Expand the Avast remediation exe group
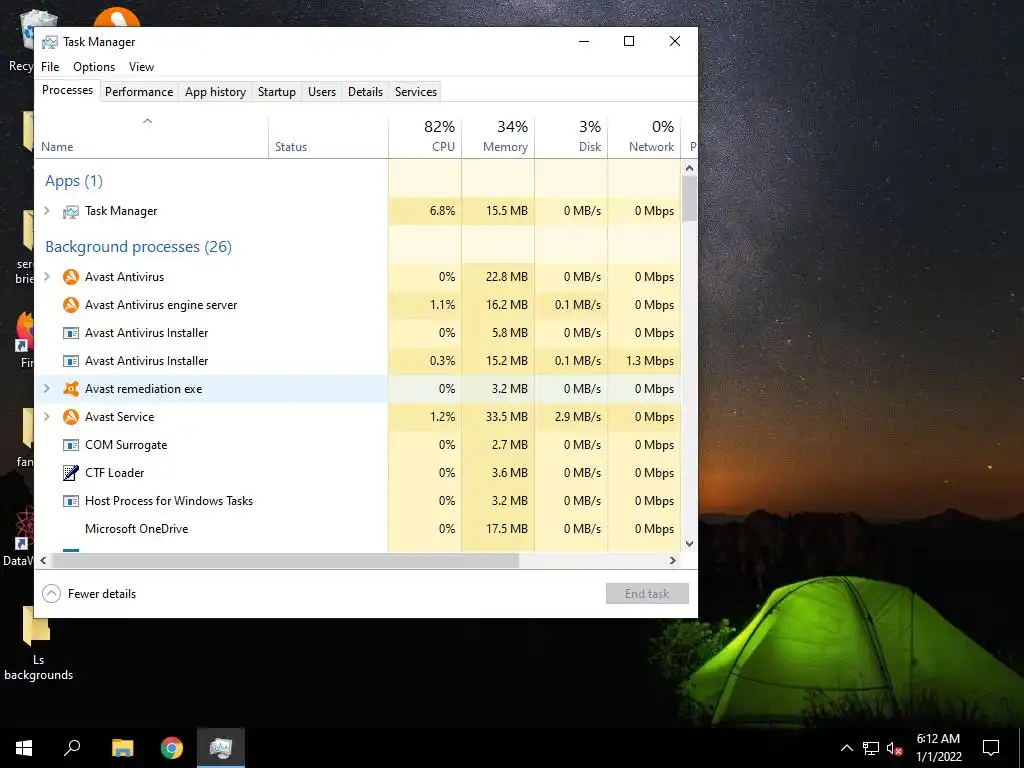Image resolution: width=1024 pixels, height=768 pixels. (x=47, y=389)
